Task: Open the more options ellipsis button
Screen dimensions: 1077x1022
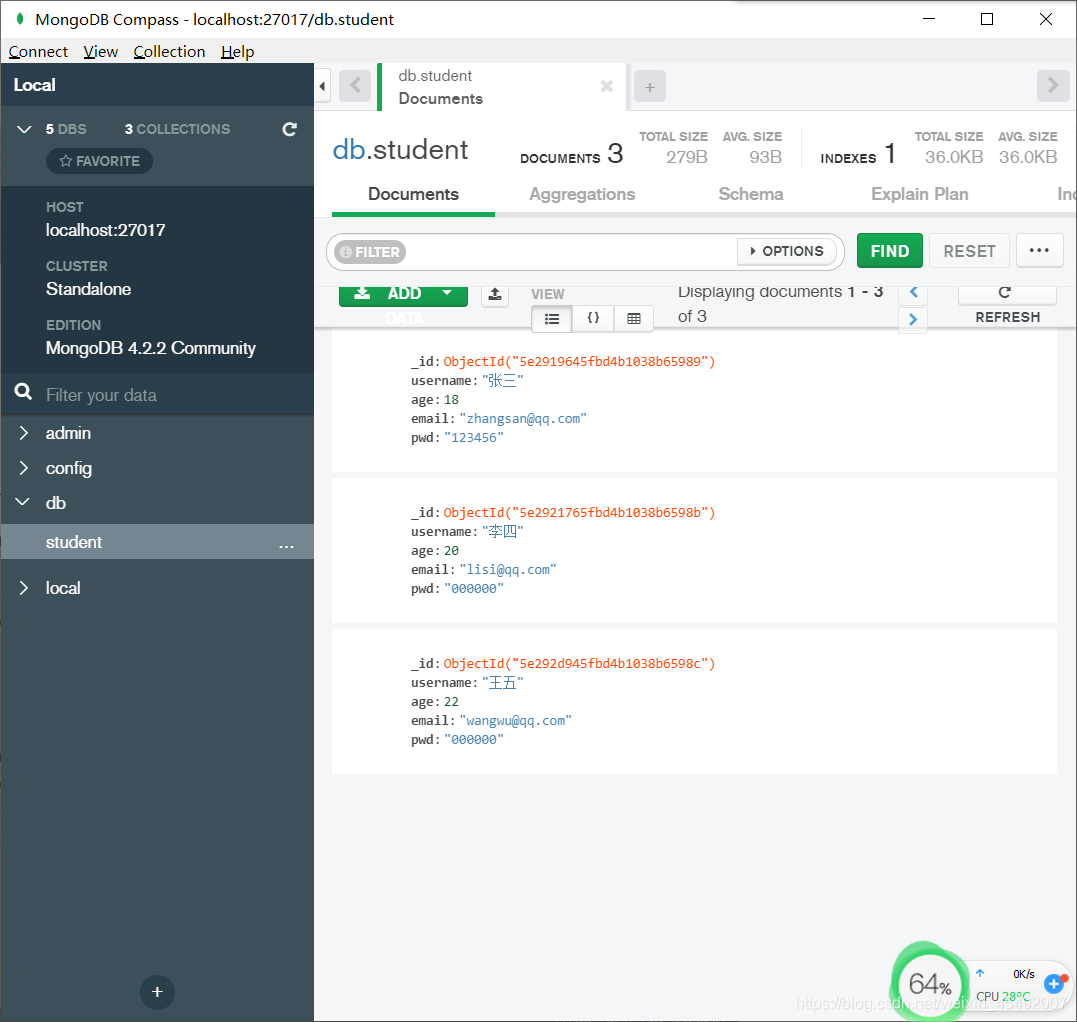Action: point(1039,251)
